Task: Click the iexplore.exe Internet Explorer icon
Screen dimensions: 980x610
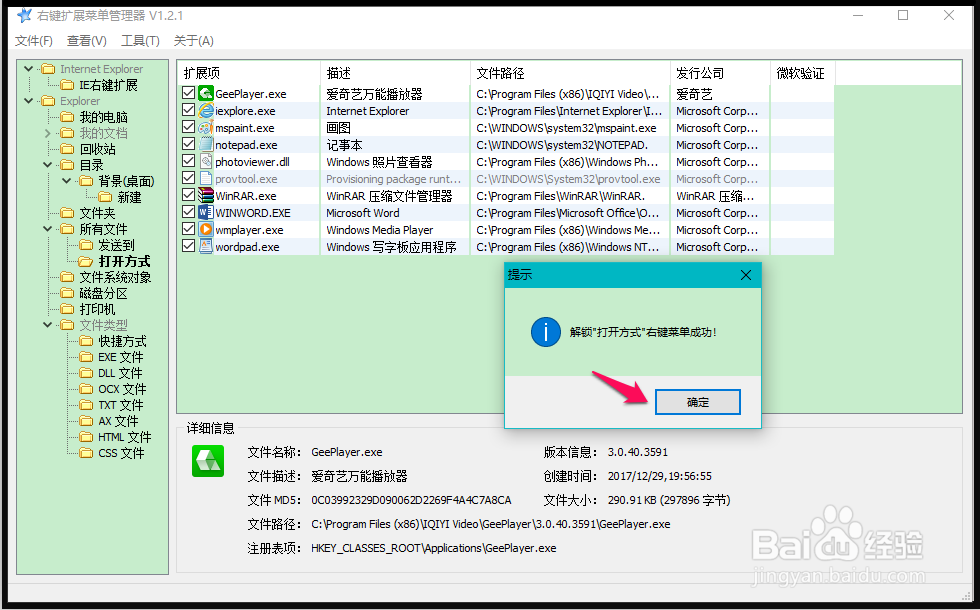Action: (206, 111)
